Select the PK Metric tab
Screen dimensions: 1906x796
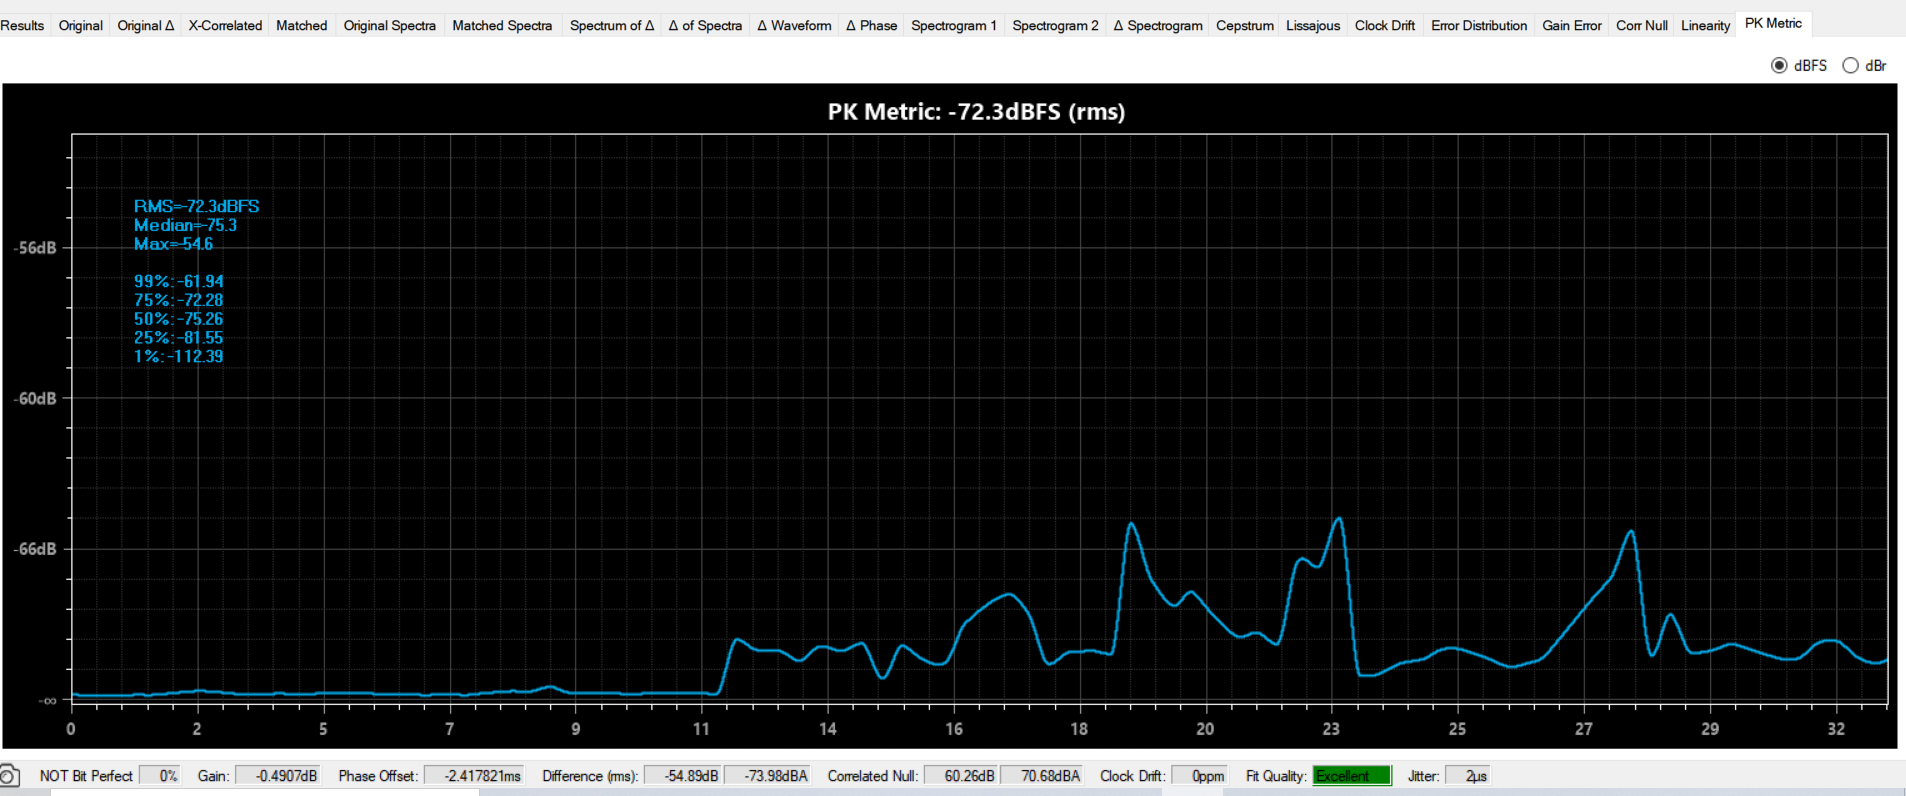click(1774, 23)
